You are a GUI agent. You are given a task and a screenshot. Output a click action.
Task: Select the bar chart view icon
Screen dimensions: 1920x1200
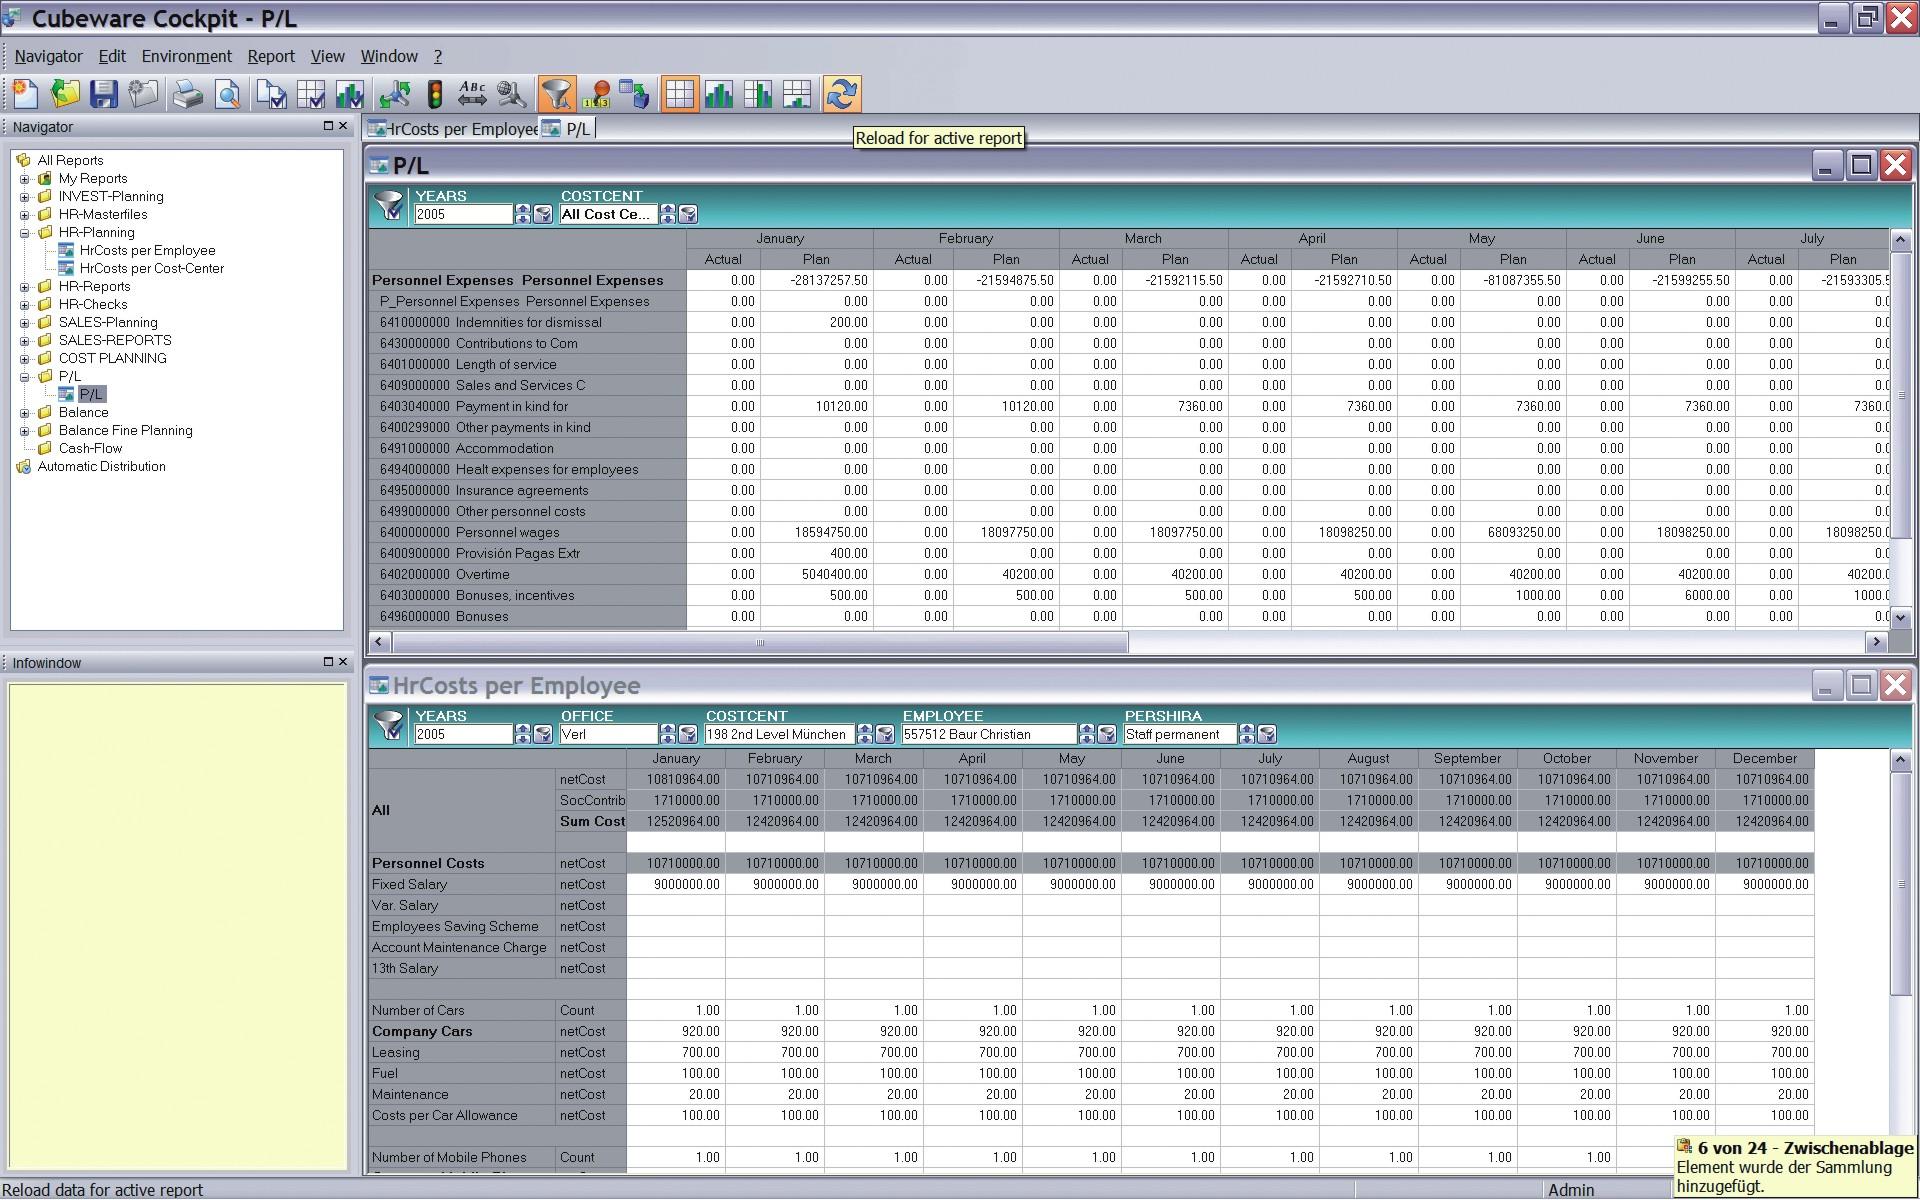(x=718, y=94)
